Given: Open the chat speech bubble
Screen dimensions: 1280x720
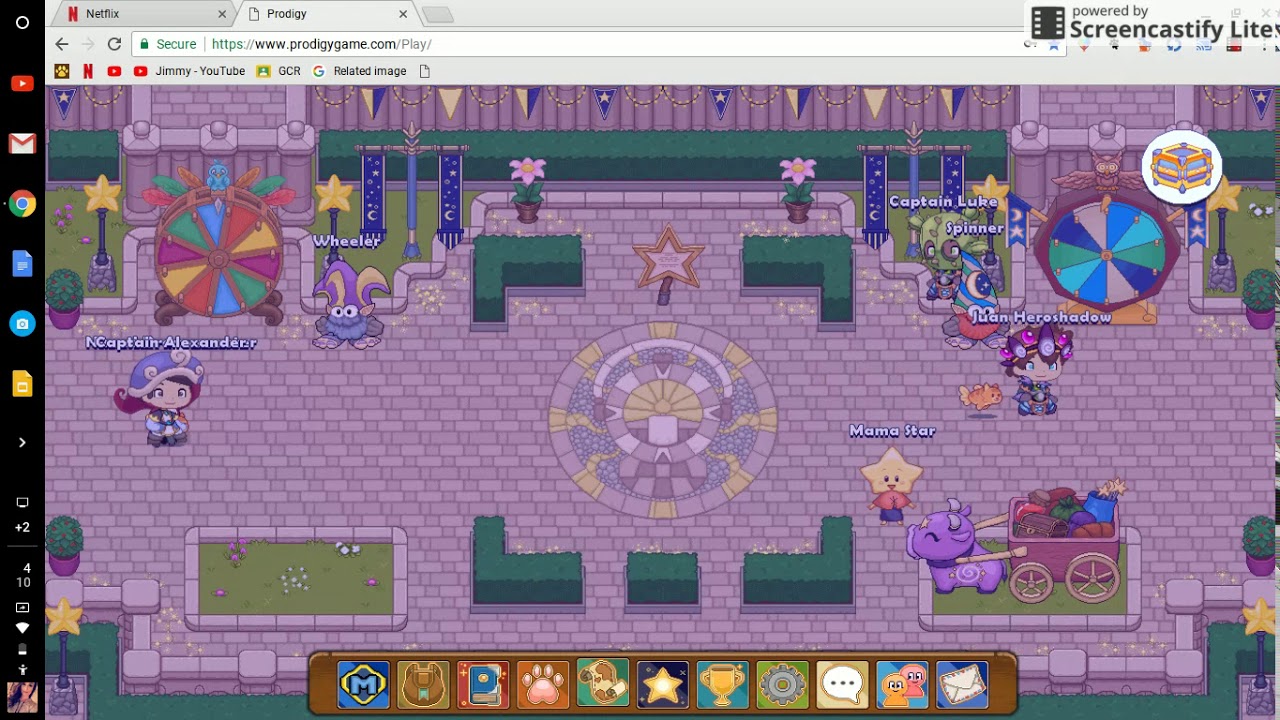Looking at the screenshot, I should (x=842, y=685).
